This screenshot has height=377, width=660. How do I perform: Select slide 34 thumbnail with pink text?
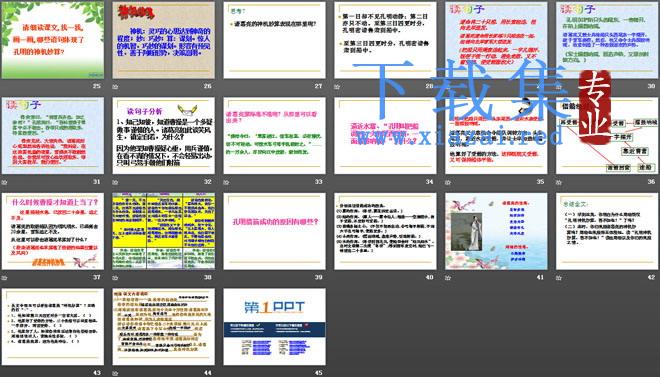[x=385, y=135]
